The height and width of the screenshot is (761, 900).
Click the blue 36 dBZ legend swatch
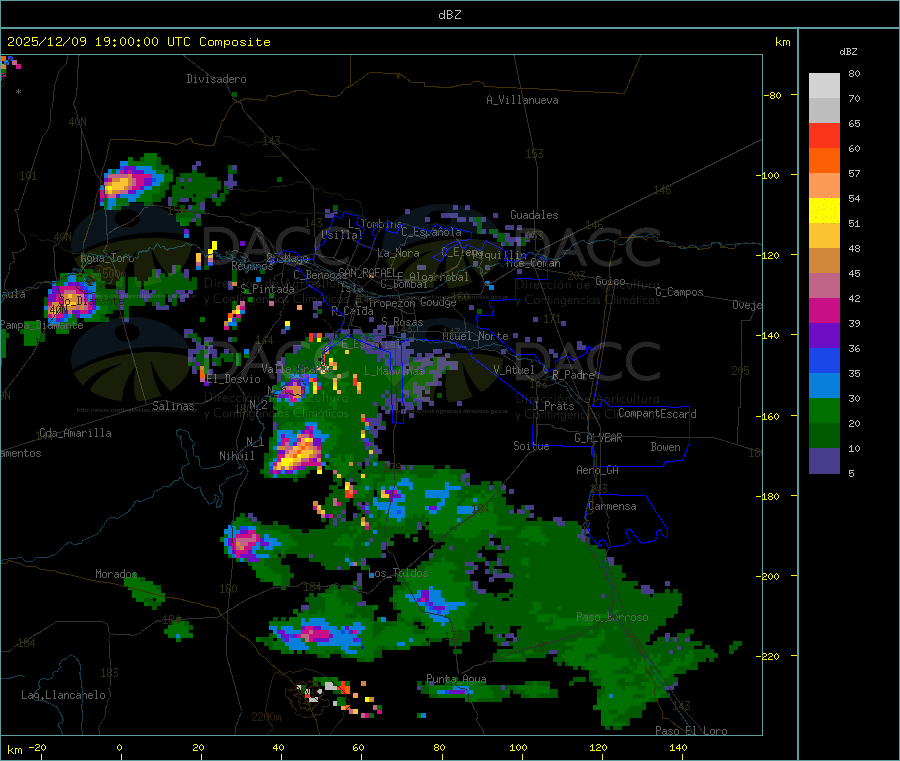(x=824, y=360)
